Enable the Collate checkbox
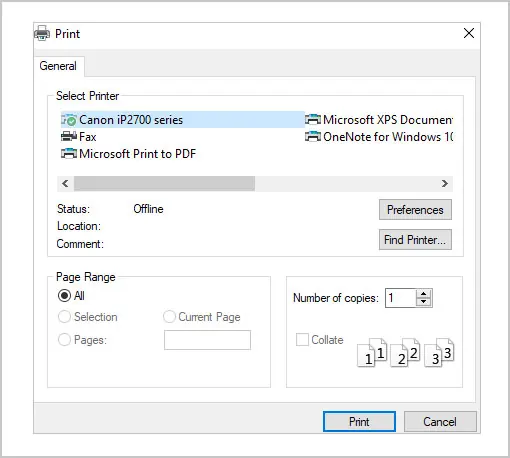 tap(302, 340)
